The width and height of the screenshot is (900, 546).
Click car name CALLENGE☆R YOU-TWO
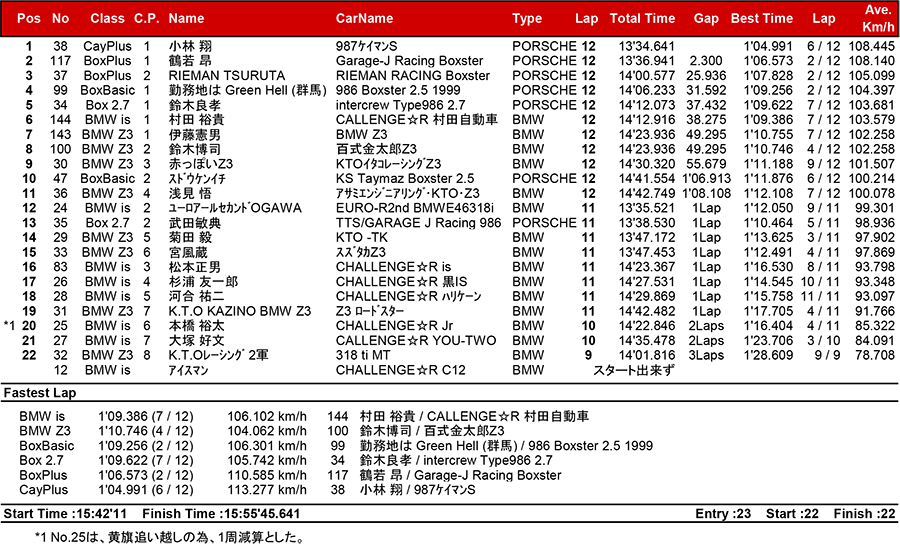coord(416,340)
